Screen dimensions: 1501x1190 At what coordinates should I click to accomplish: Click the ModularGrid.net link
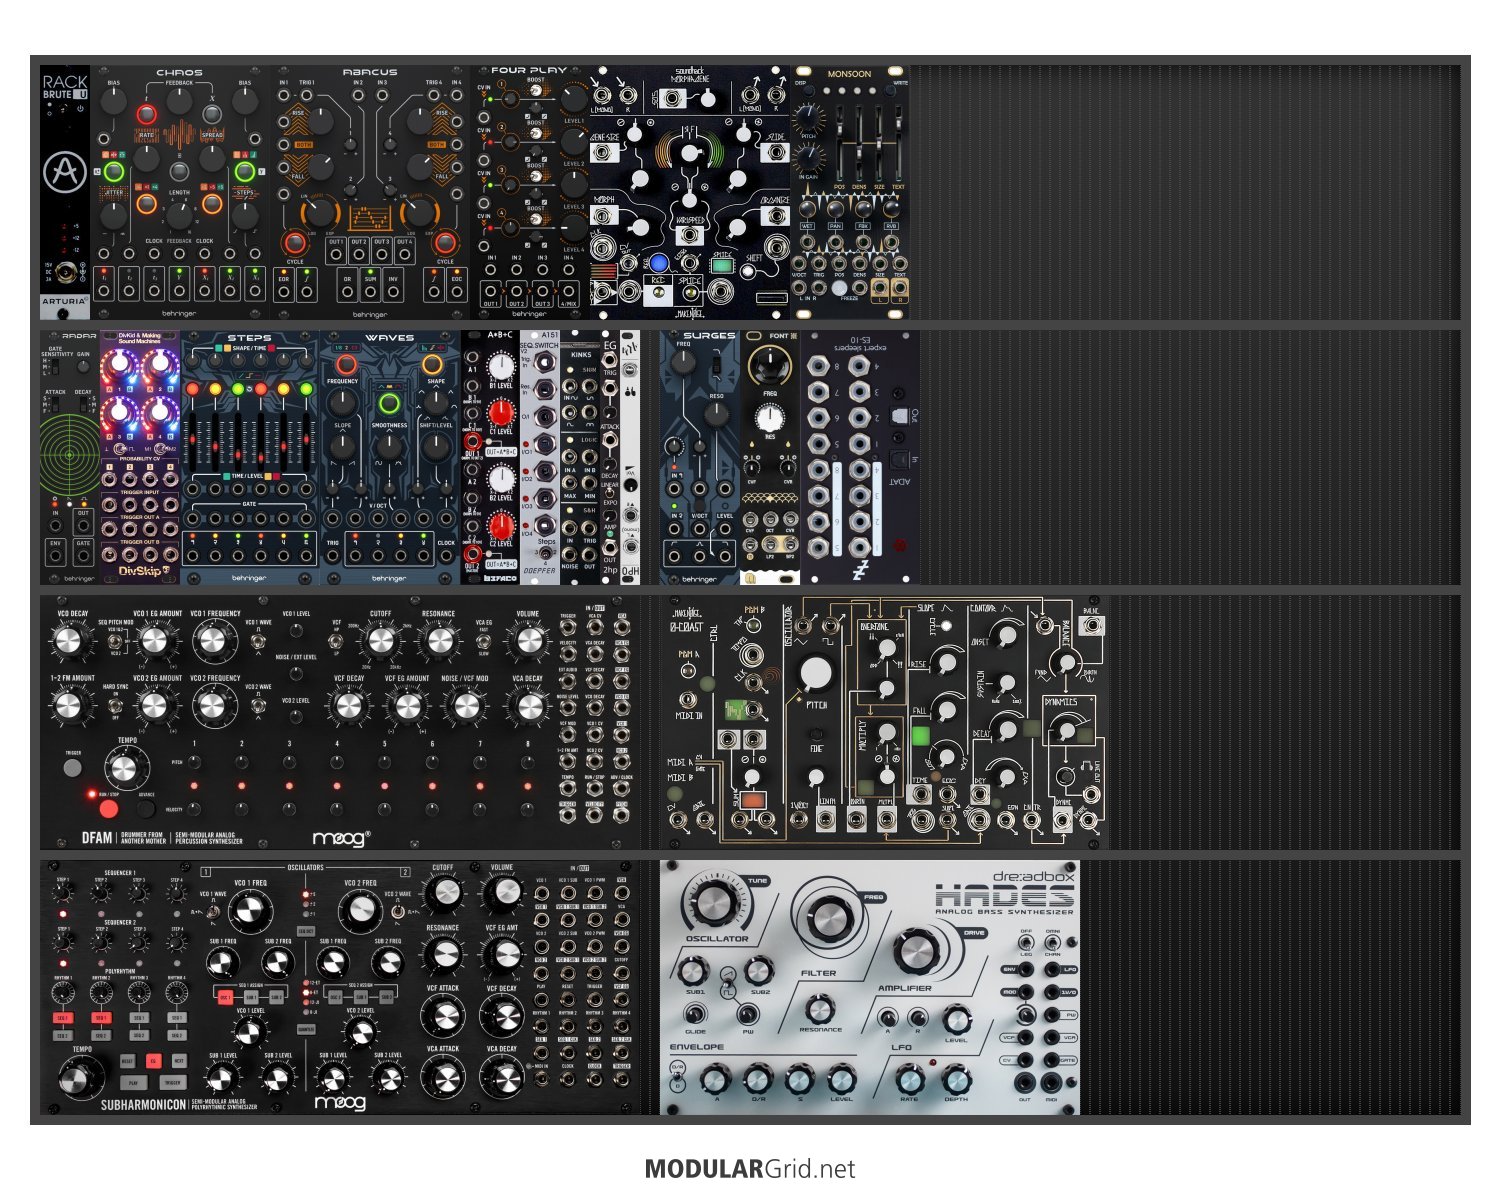[750, 1168]
